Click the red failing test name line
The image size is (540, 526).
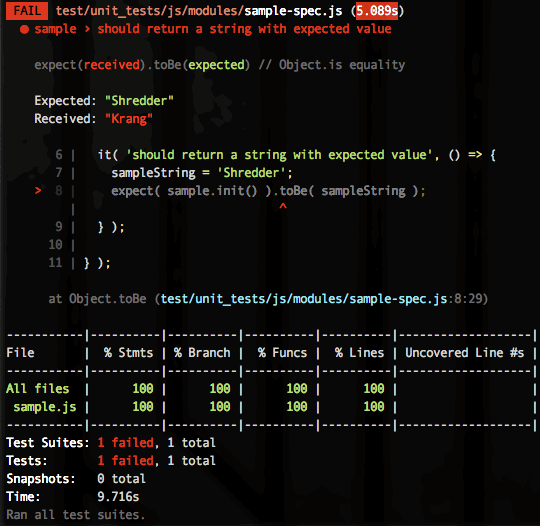[x=213, y=29]
